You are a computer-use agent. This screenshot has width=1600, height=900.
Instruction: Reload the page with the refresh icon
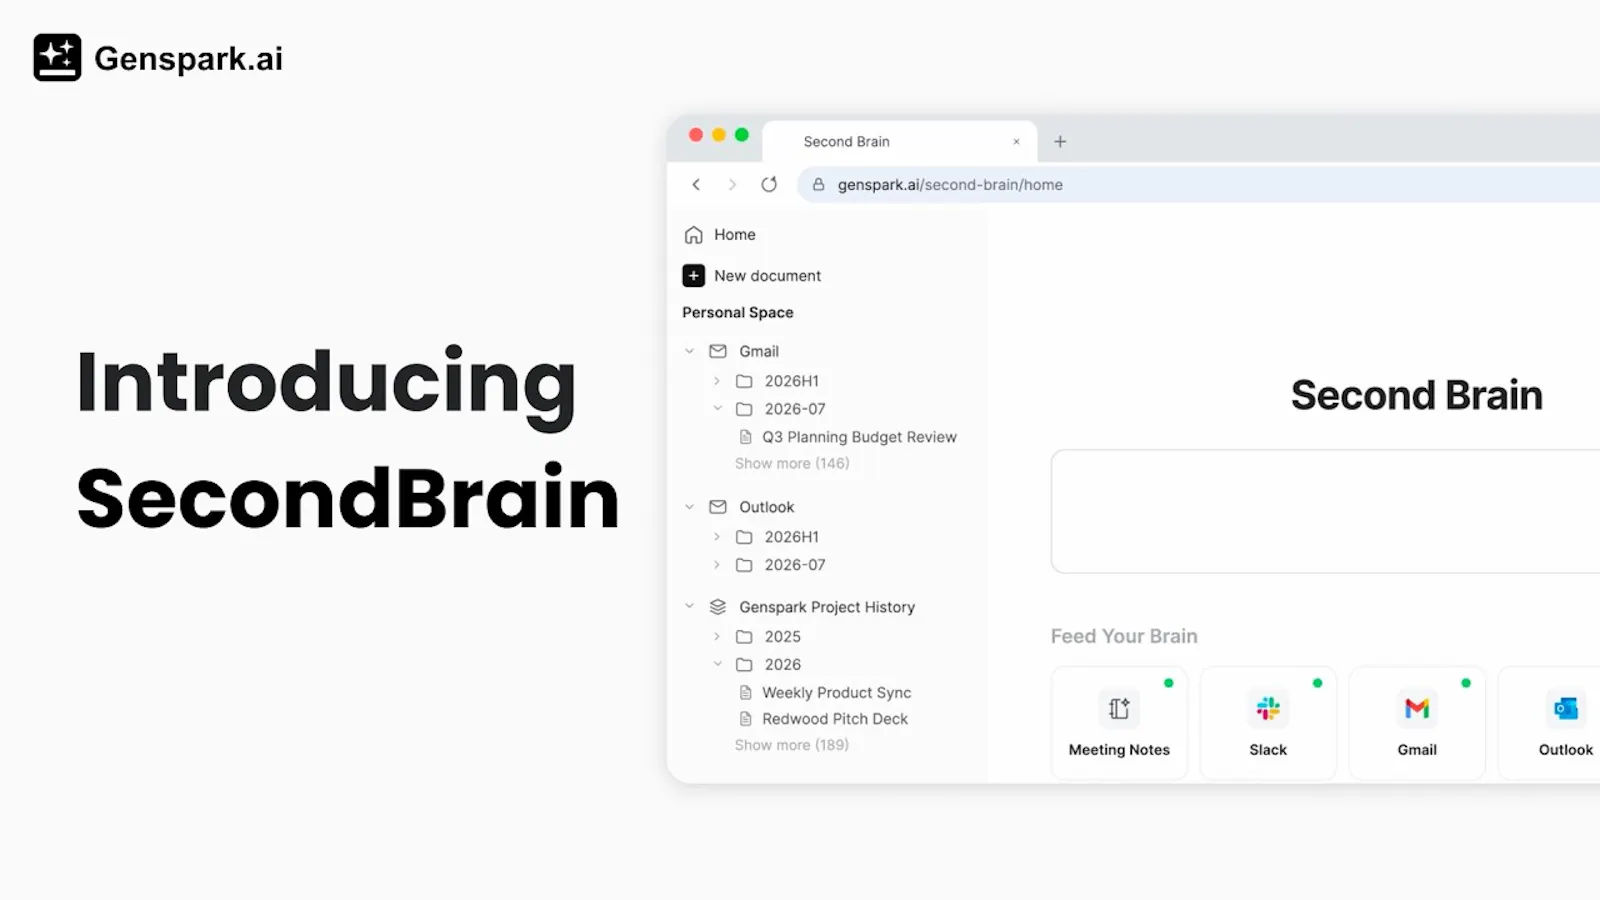click(x=769, y=184)
